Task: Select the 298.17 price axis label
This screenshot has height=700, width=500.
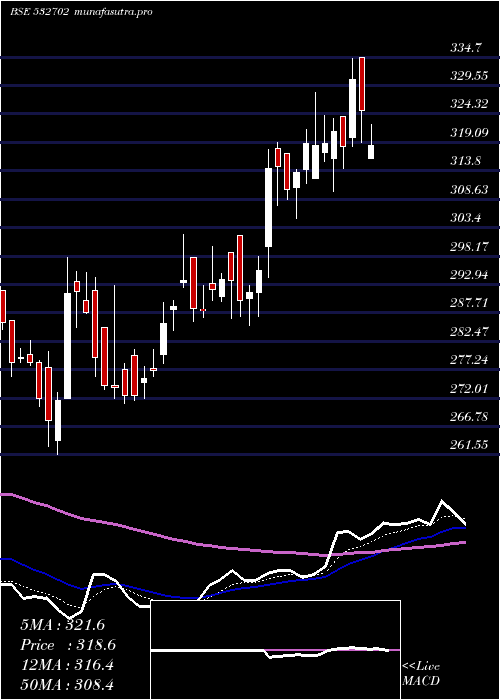Action: 469,246
